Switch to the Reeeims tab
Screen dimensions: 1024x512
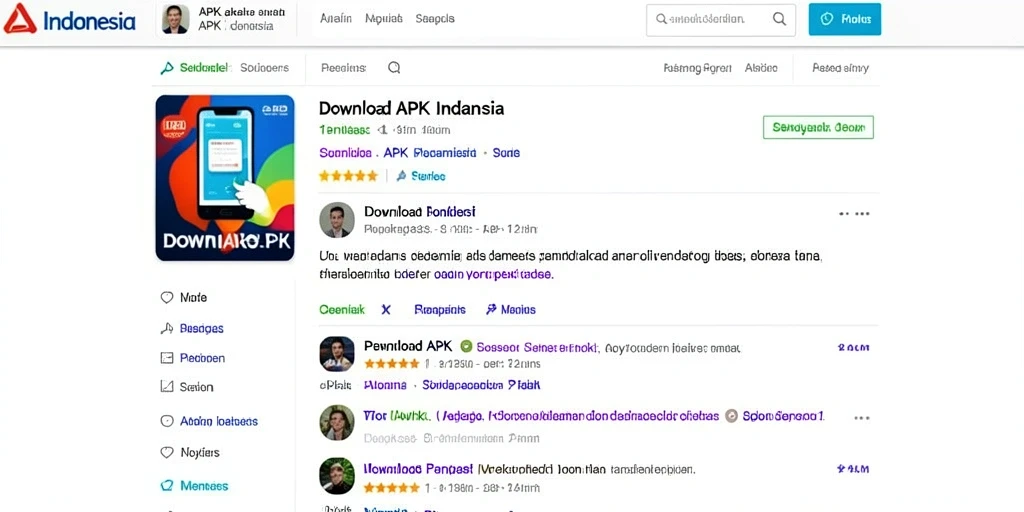tap(344, 67)
